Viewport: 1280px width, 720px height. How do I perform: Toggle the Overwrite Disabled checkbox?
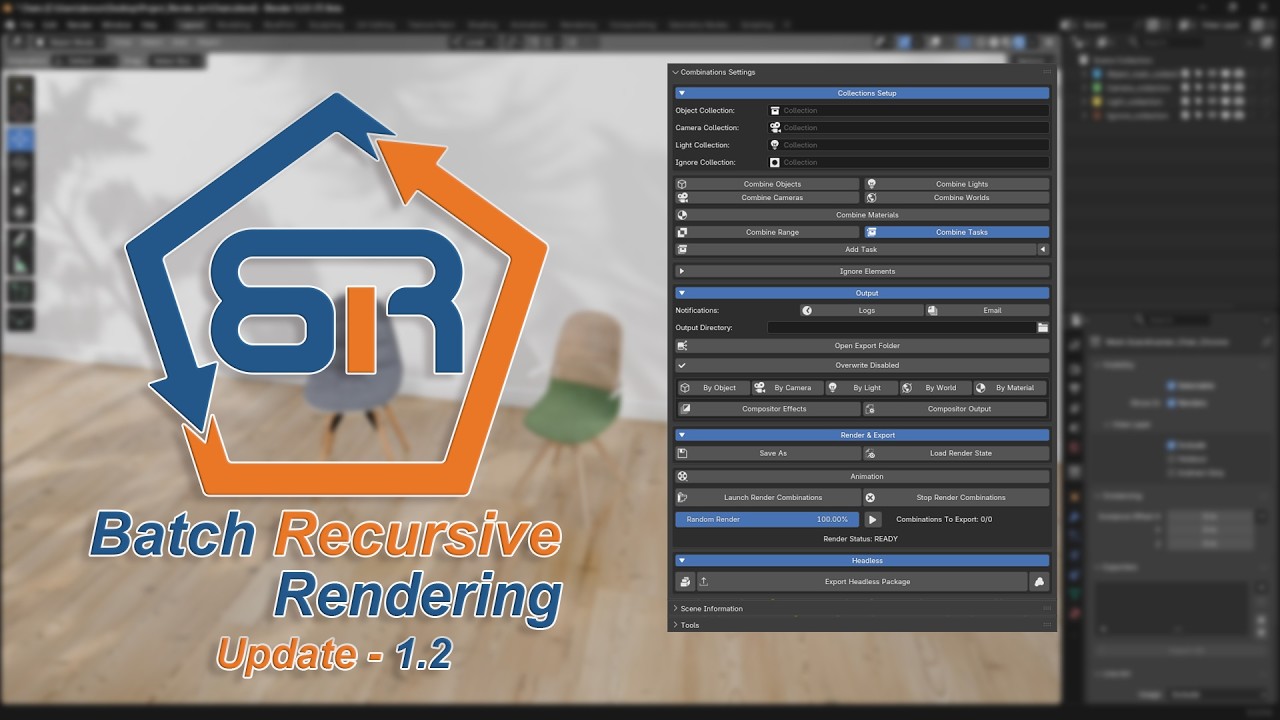point(862,366)
